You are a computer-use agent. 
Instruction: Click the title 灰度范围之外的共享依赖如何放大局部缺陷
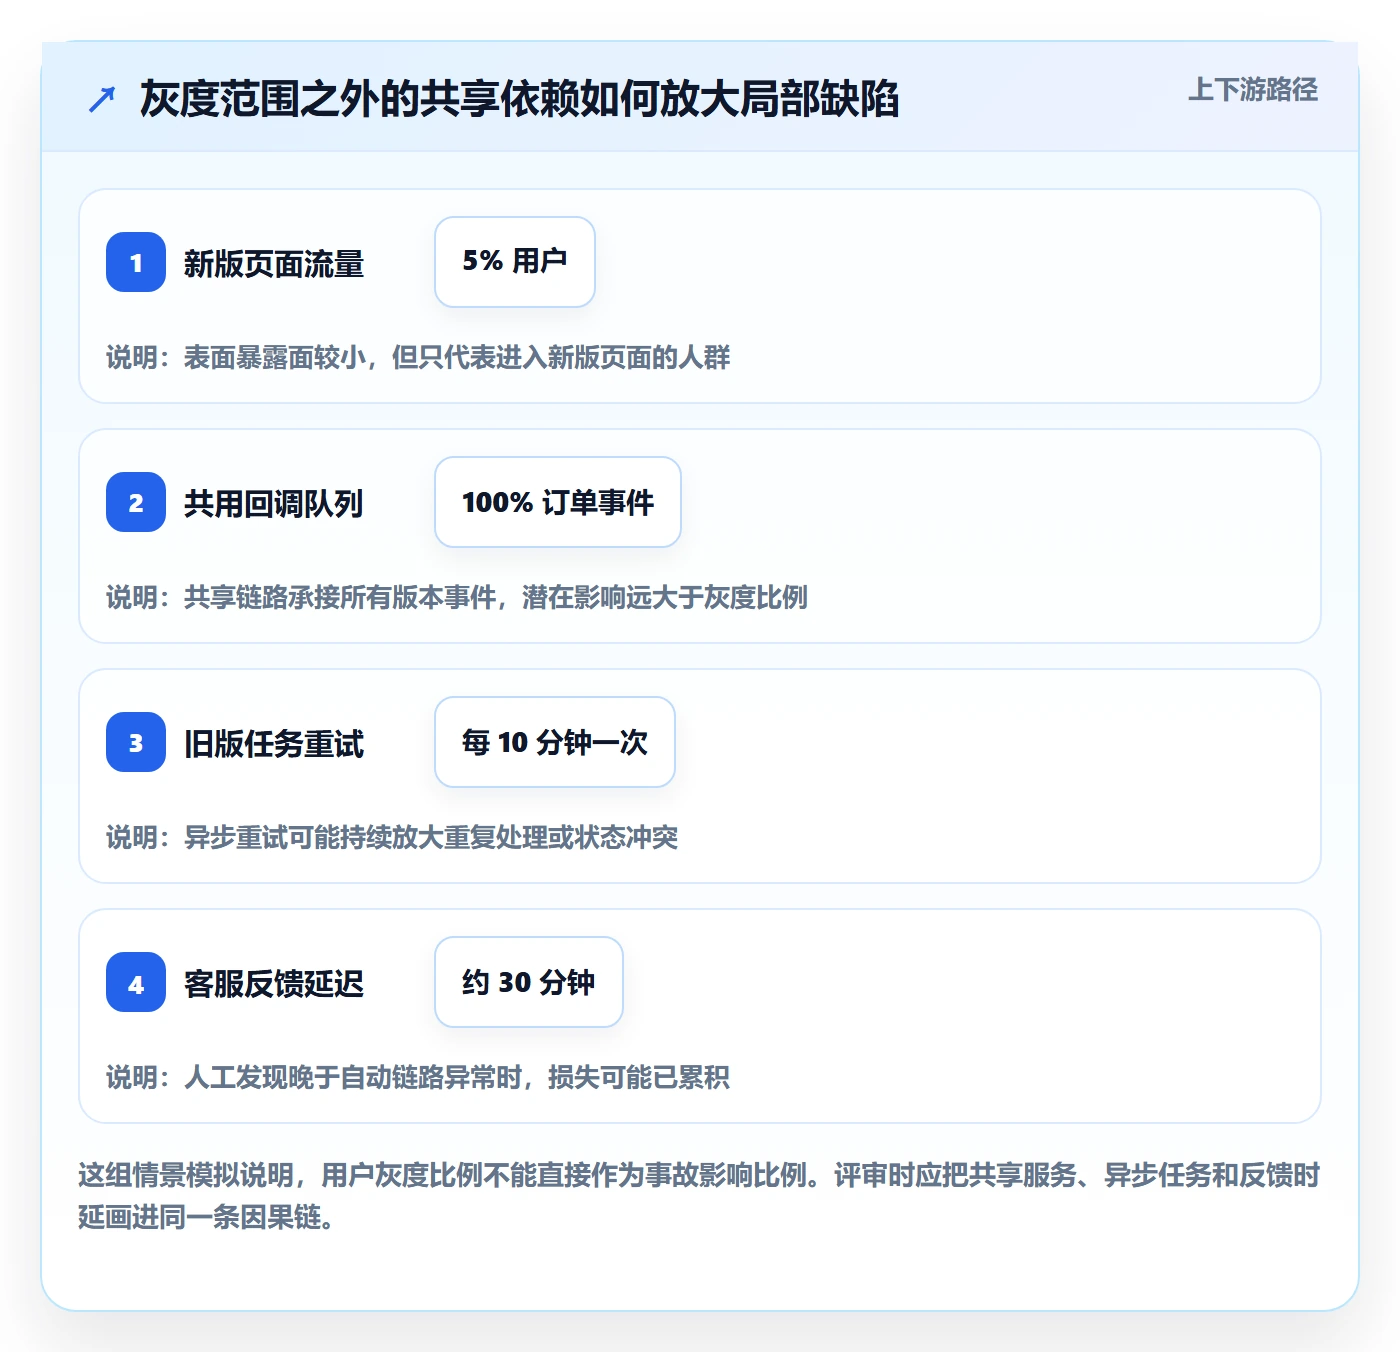tap(519, 99)
